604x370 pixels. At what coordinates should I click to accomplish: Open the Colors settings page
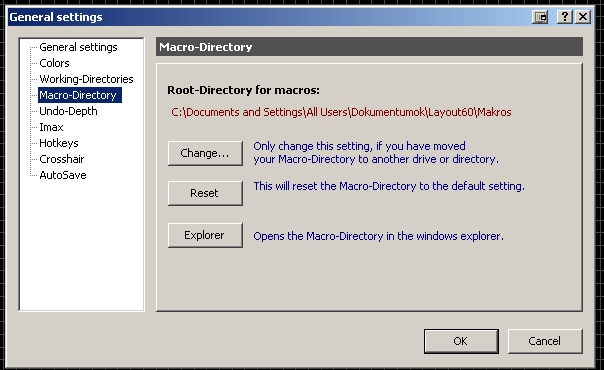(54, 63)
